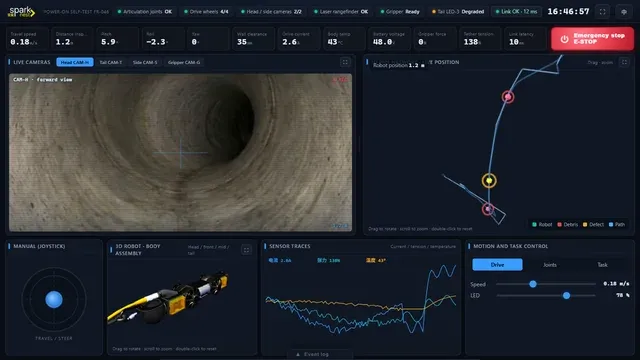
Task: Expand the position map panel to fullscreen
Action: pyautogui.click(x=624, y=62)
